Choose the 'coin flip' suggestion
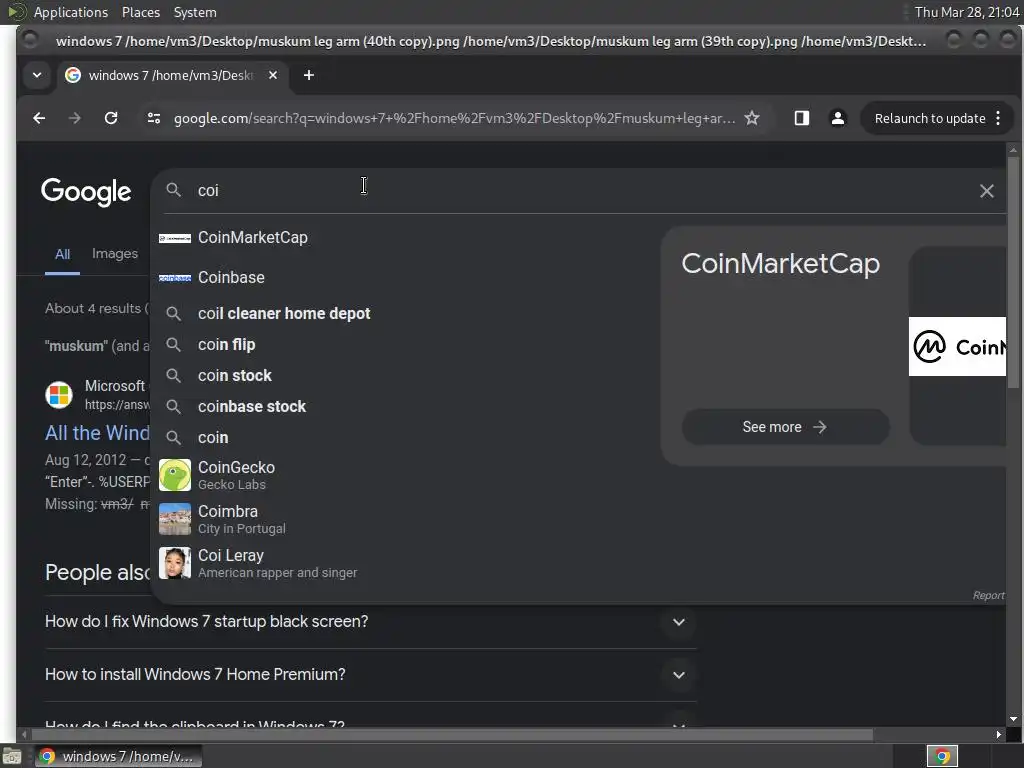Image resolution: width=1024 pixels, height=768 pixels. click(x=405, y=345)
